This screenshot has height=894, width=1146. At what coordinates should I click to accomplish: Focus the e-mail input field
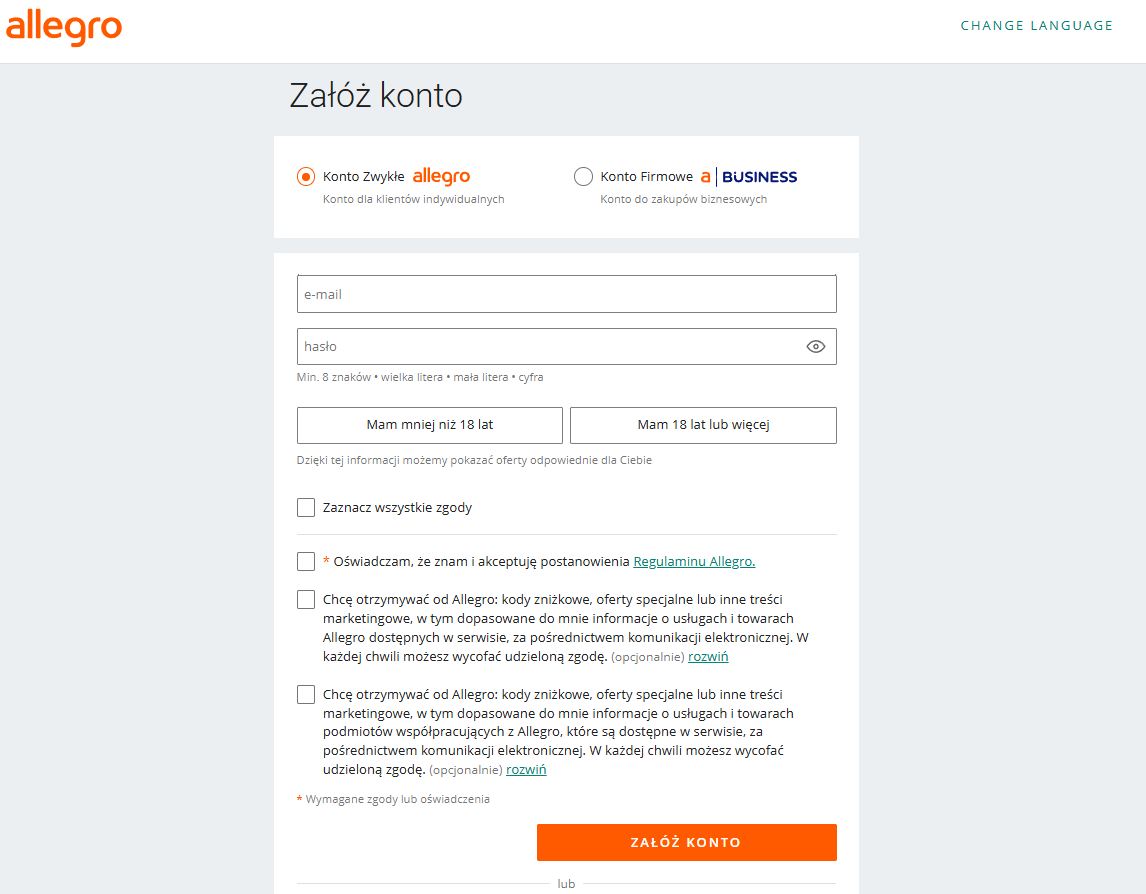(x=566, y=295)
